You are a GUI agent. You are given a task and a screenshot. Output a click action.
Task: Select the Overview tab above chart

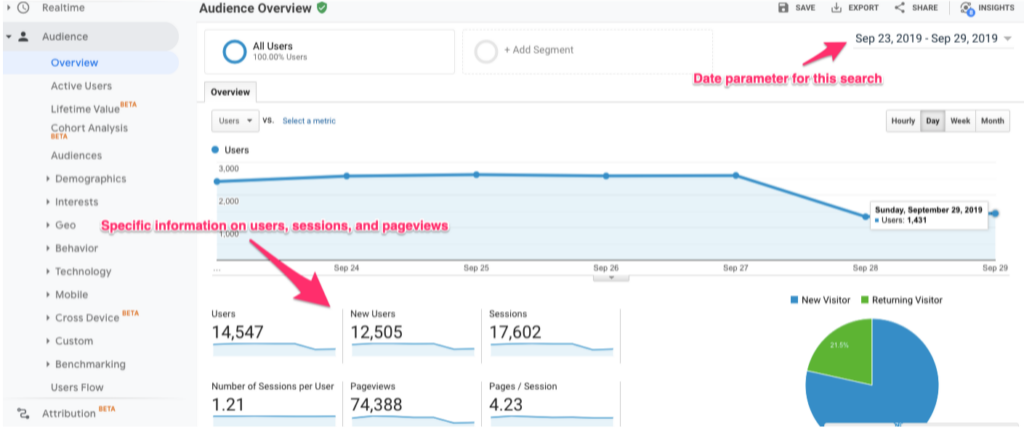click(x=230, y=92)
